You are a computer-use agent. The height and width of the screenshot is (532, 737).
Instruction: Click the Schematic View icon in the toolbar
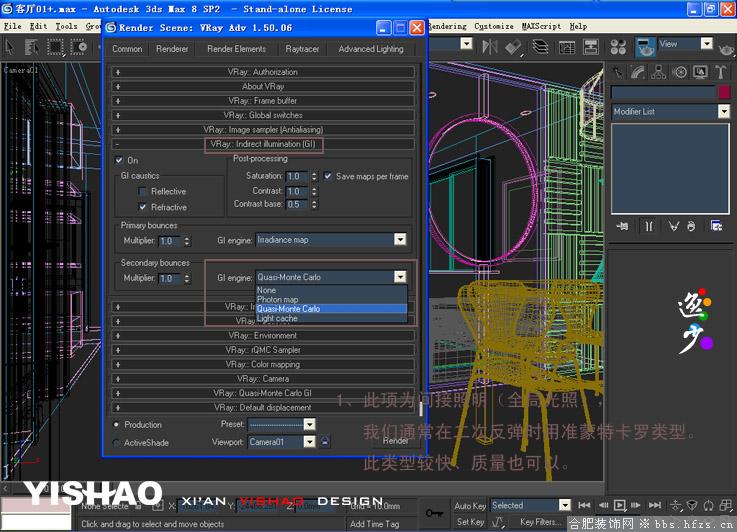(x=591, y=47)
